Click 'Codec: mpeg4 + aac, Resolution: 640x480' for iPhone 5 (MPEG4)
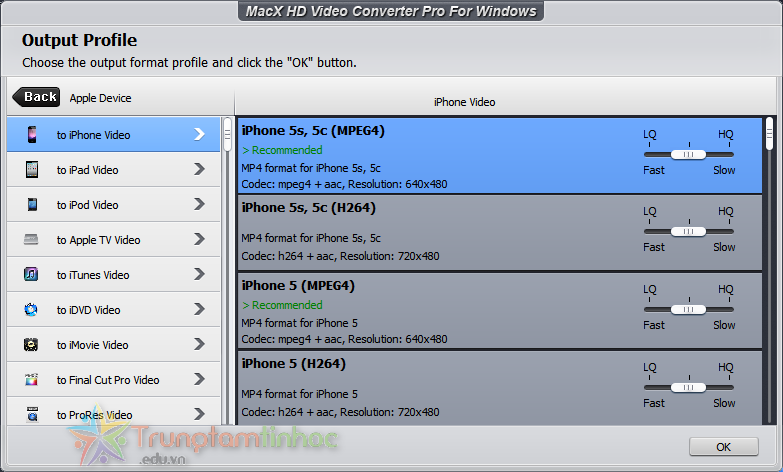Screen dimensions: 783x472 (344, 339)
